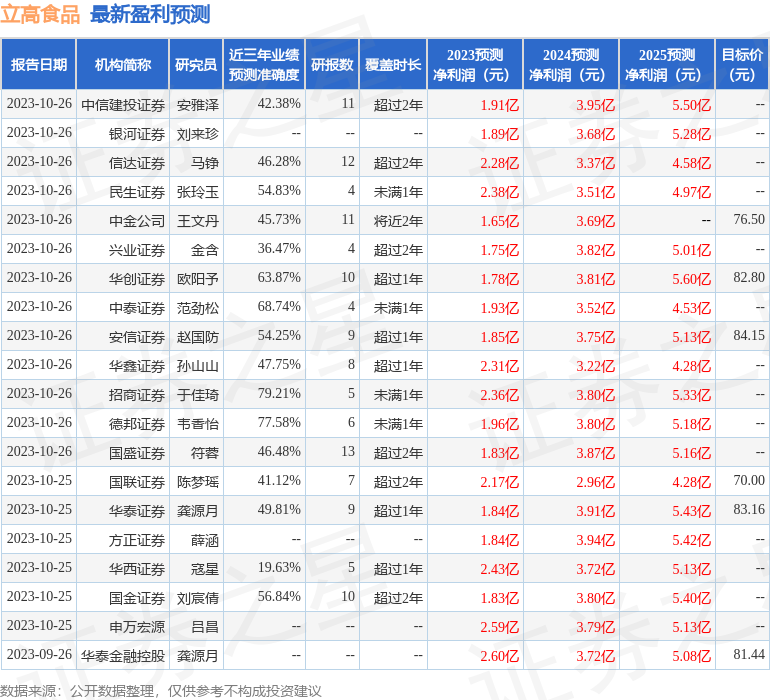Click institution name 兴业证券
Screen dimensions: 770x700
137,250
